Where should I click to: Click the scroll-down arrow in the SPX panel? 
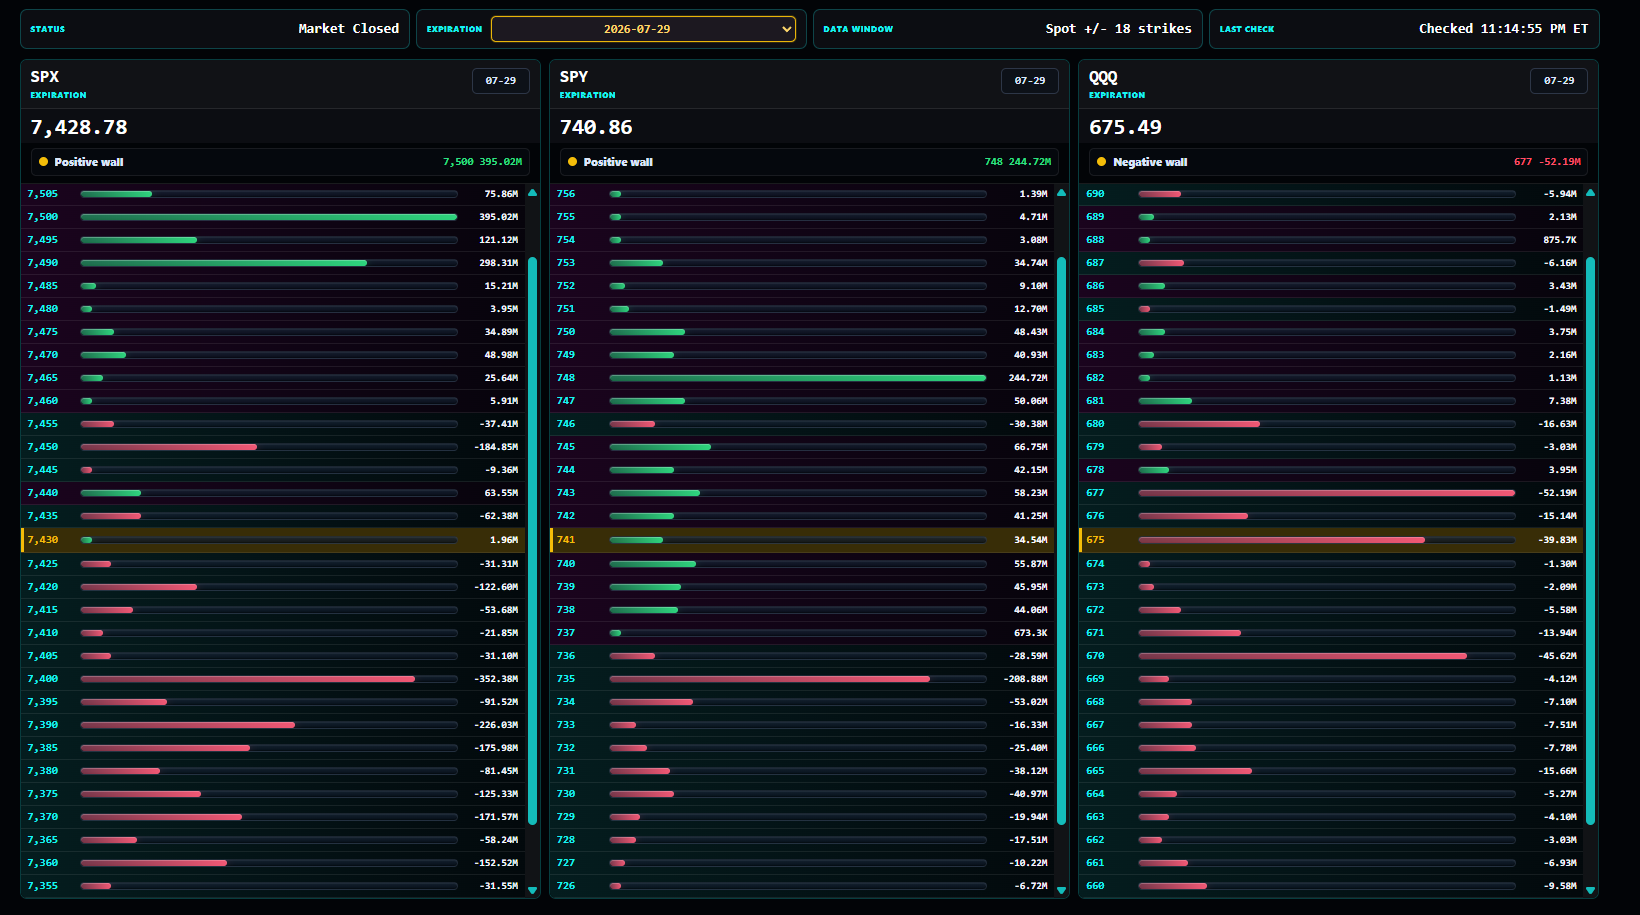coord(532,889)
